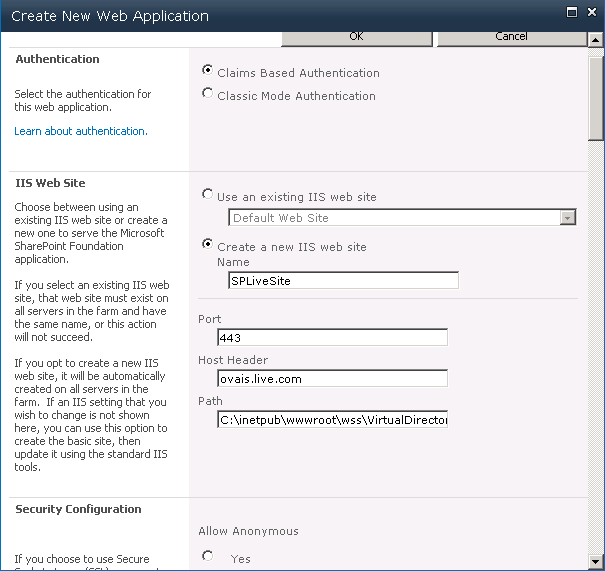Click the scrollbar track below the thumb
Image resolution: width=605 pixels, height=571 pixels.
596,350
